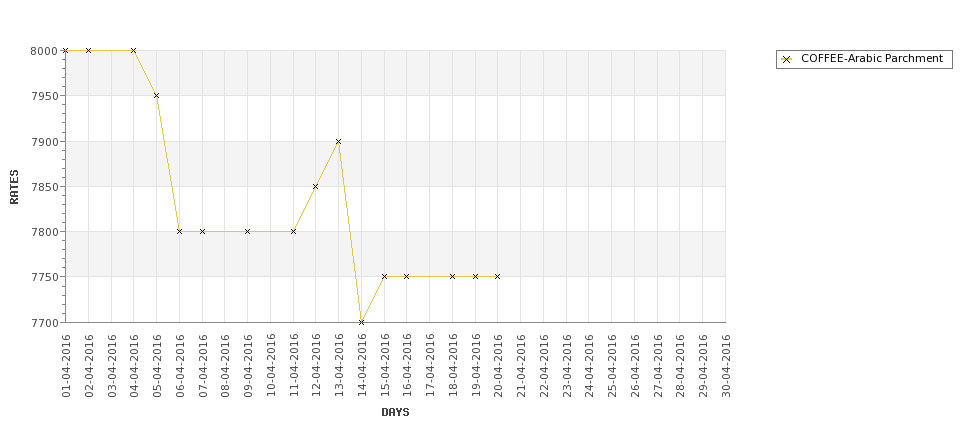This screenshot has width=975, height=429.
Task: Click the 26-04-2016 date label
Action: 635,366
